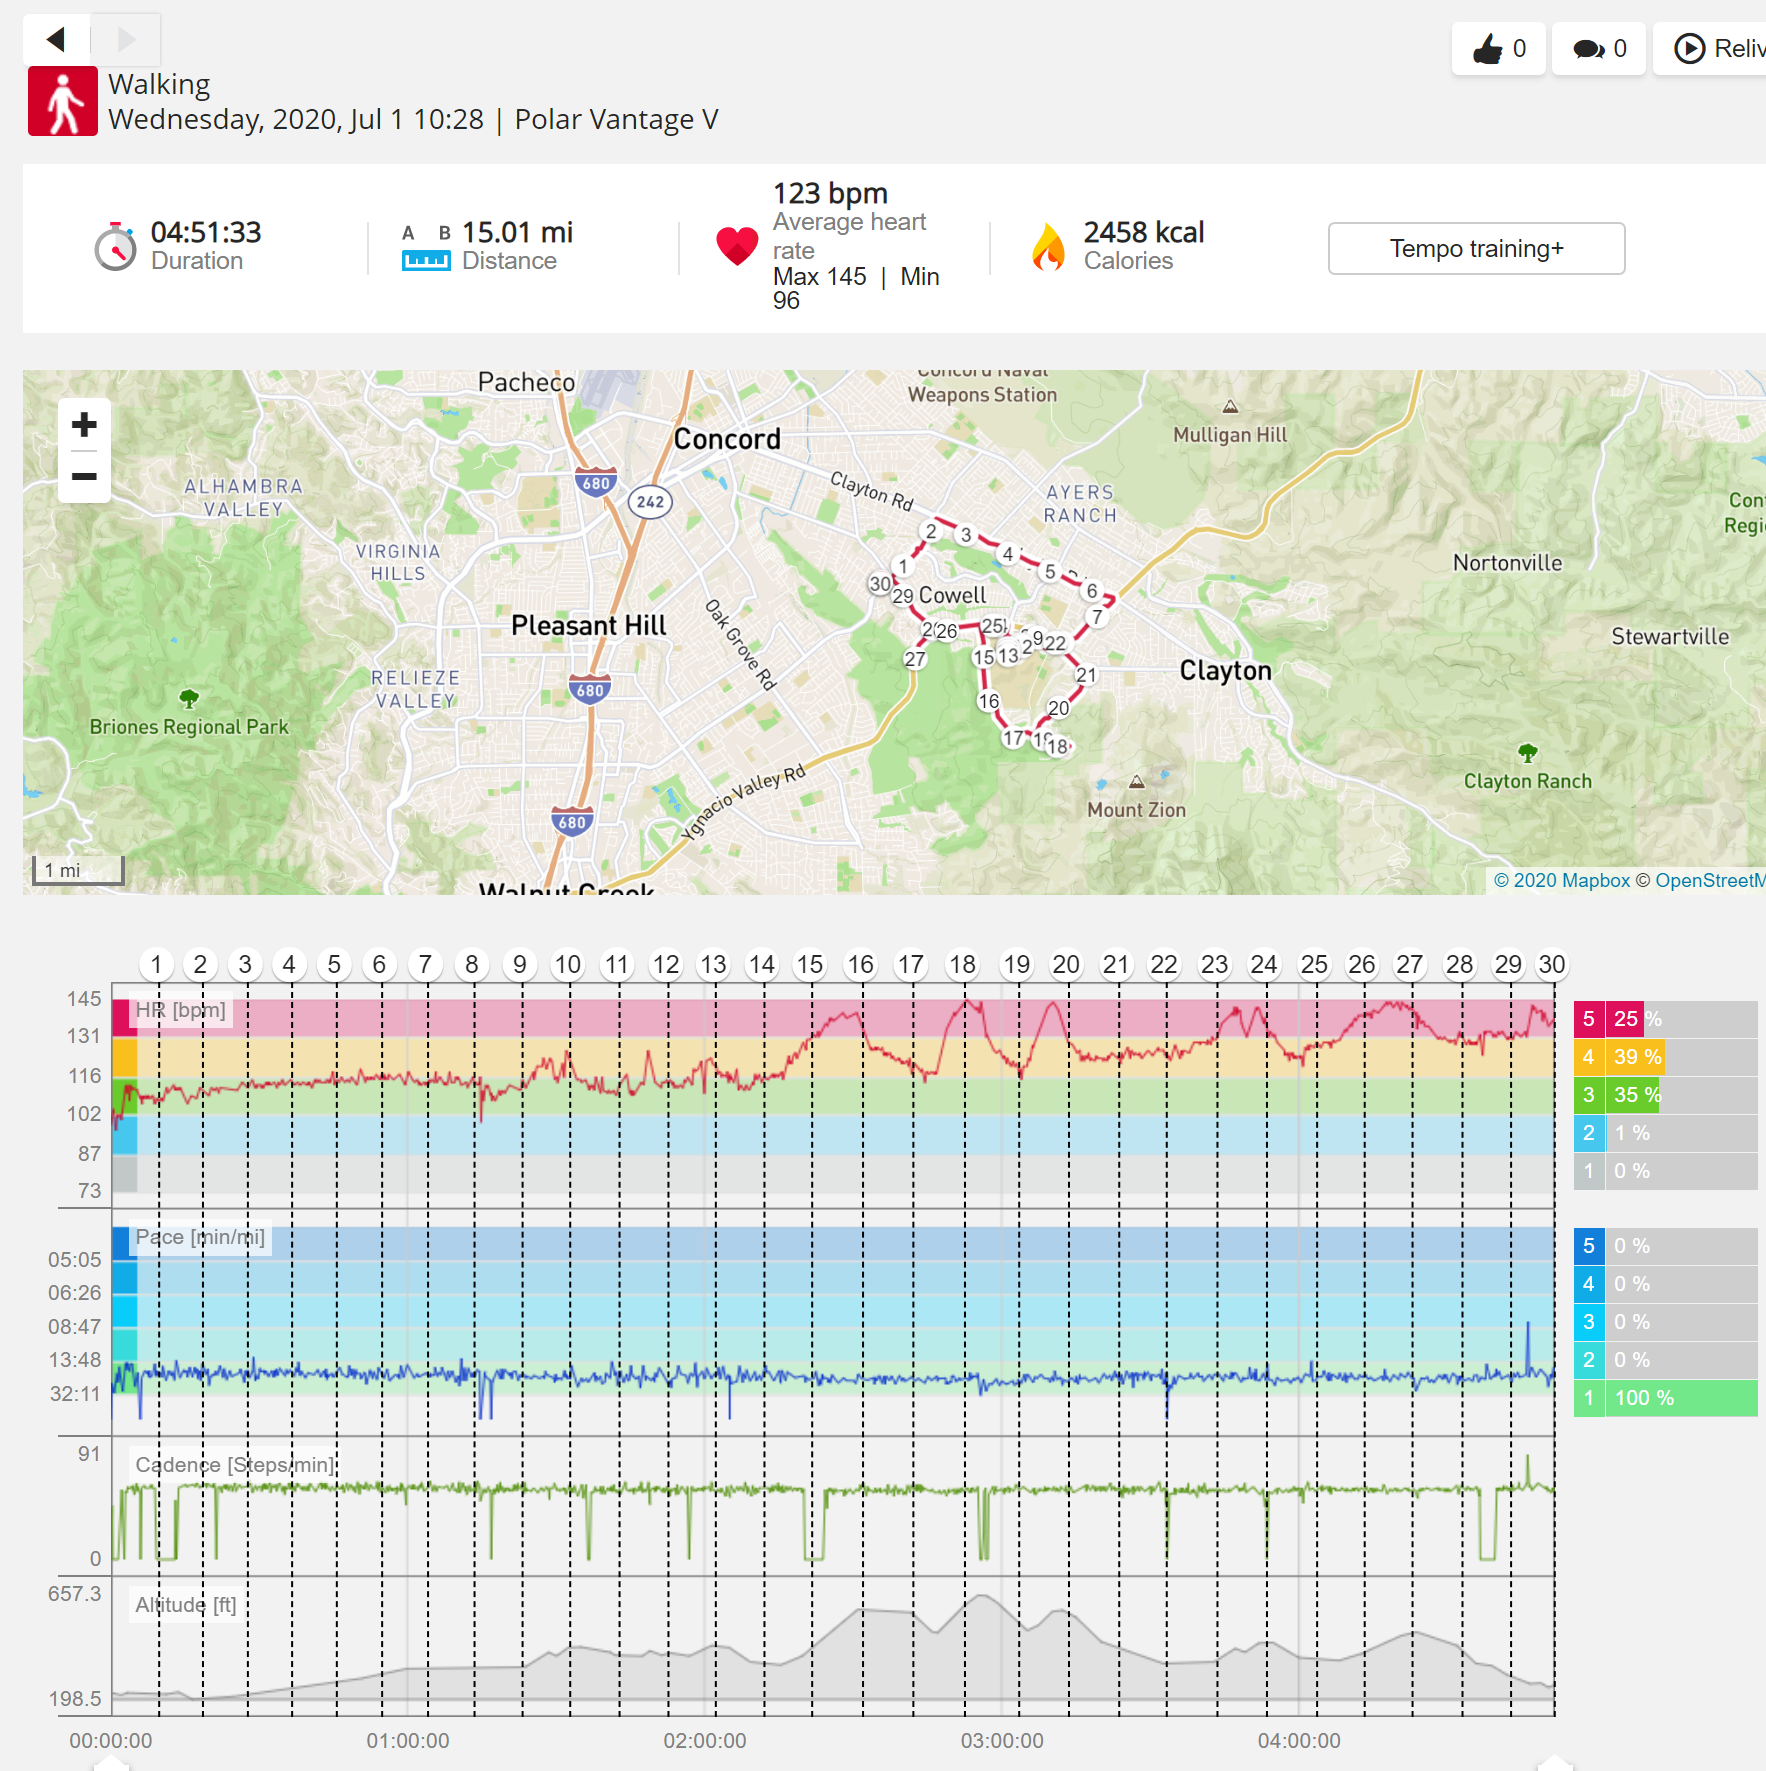Zoom in on the map
Viewport: 1766px width, 1771px height.
coord(85,425)
